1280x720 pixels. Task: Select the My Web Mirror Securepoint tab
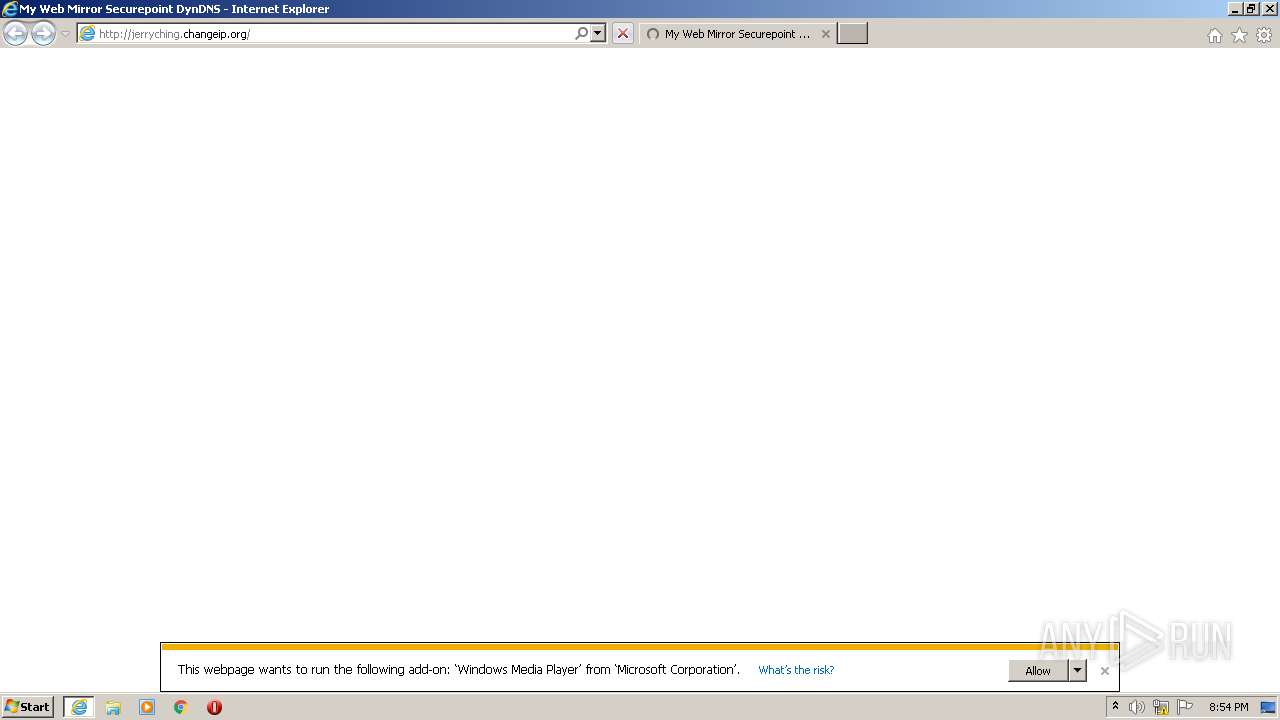pyautogui.click(x=737, y=34)
